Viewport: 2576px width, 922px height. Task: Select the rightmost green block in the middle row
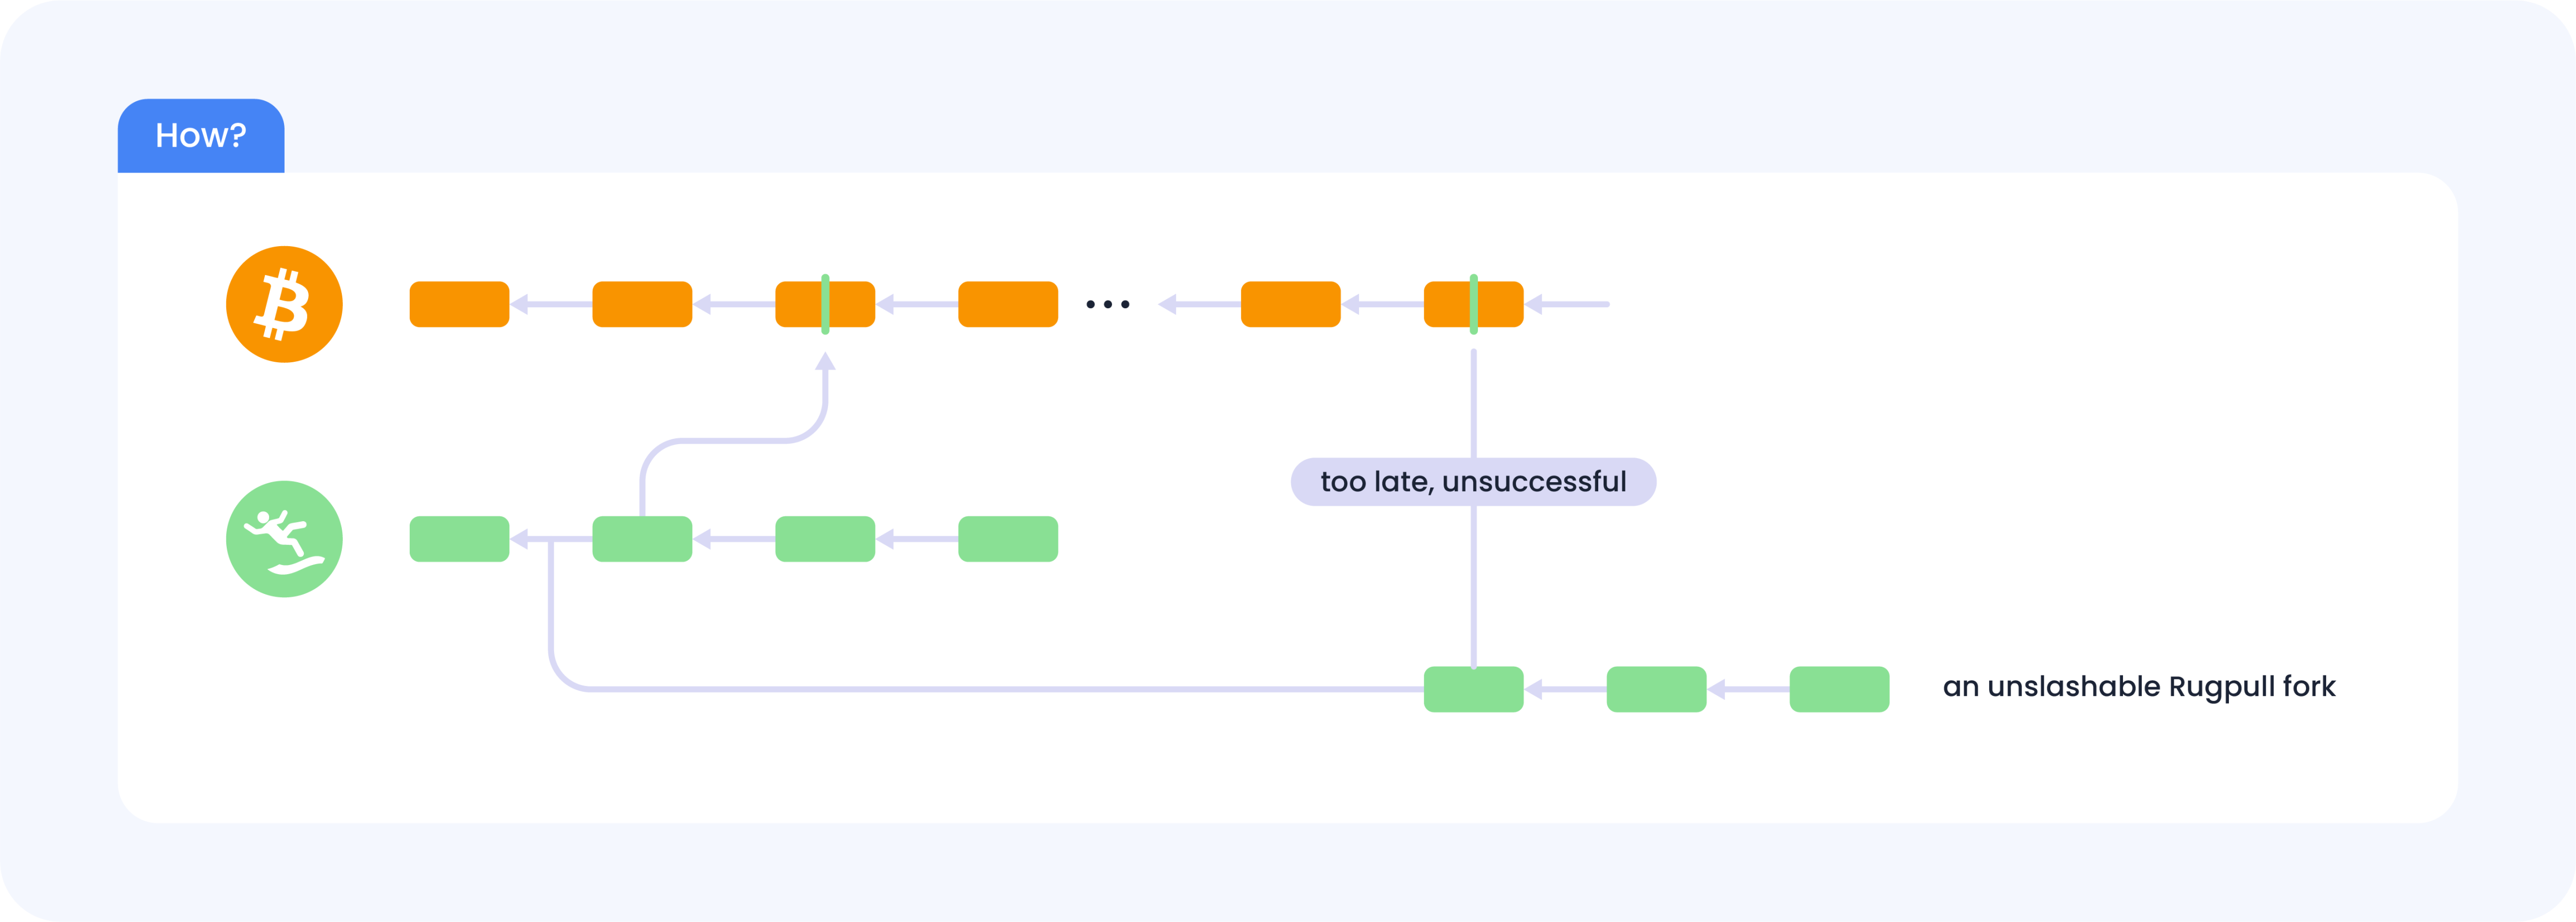tap(1008, 539)
